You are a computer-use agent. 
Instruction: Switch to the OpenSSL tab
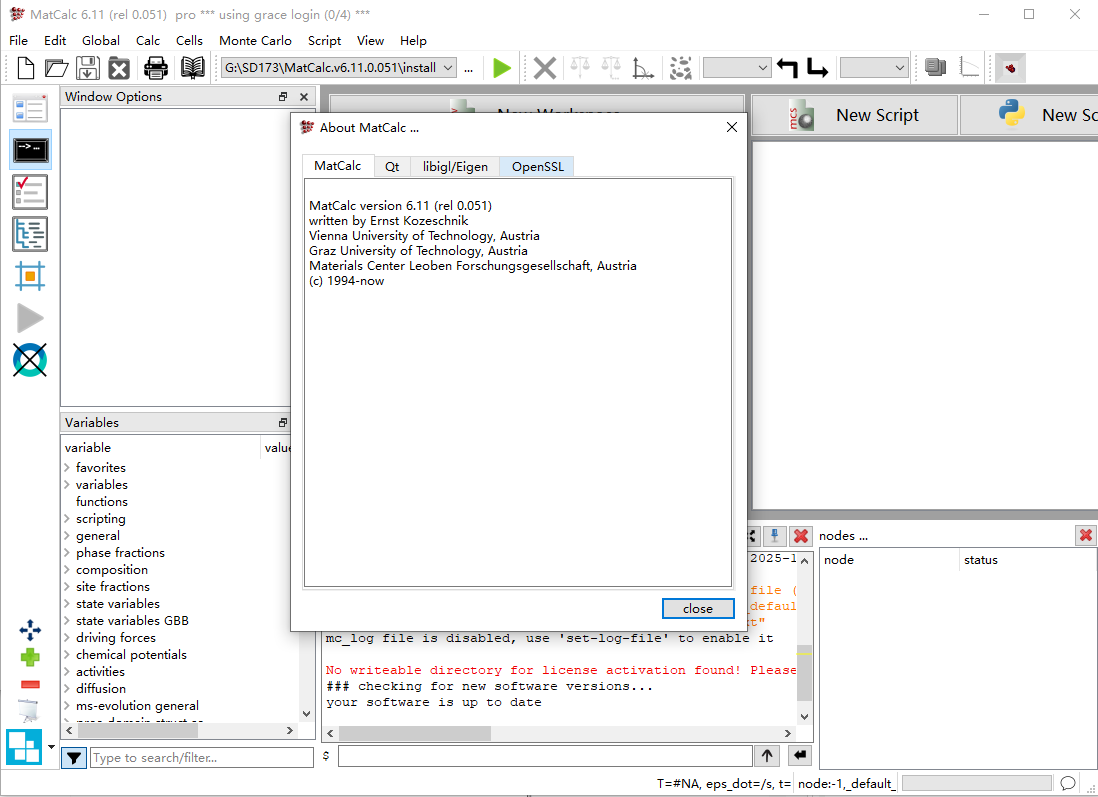[x=537, y=167]
